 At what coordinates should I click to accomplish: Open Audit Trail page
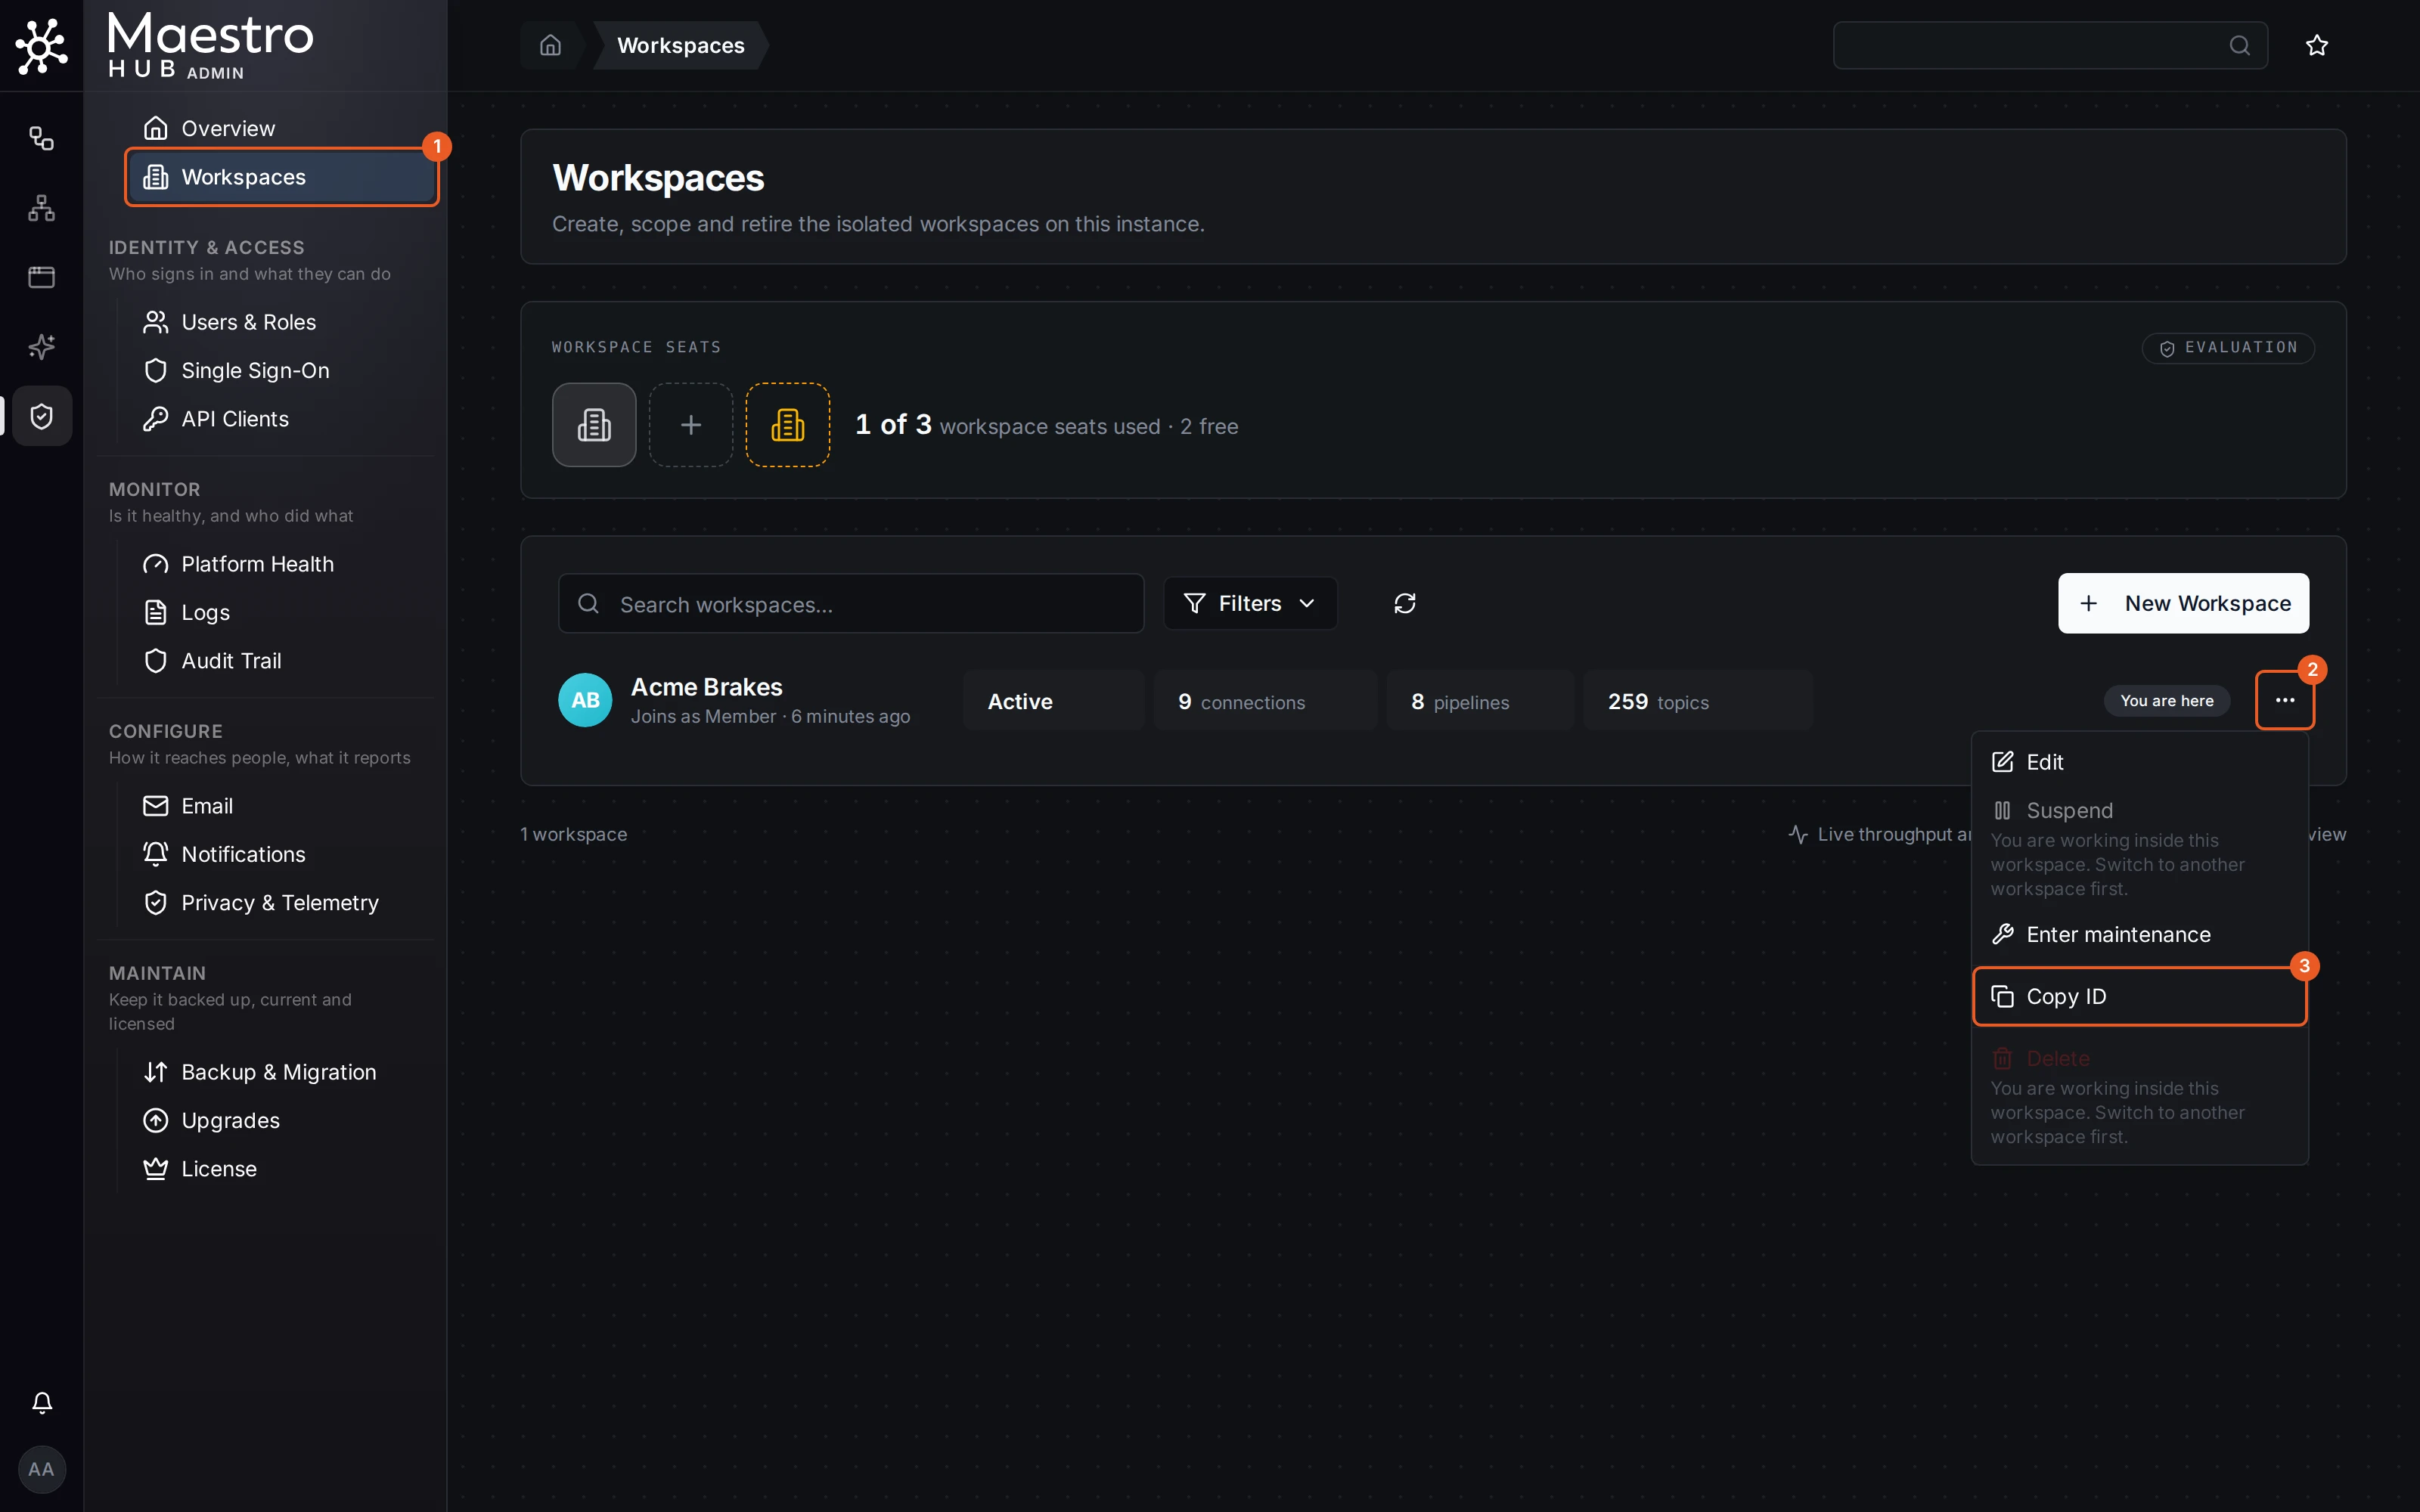[x=282, y=661]
